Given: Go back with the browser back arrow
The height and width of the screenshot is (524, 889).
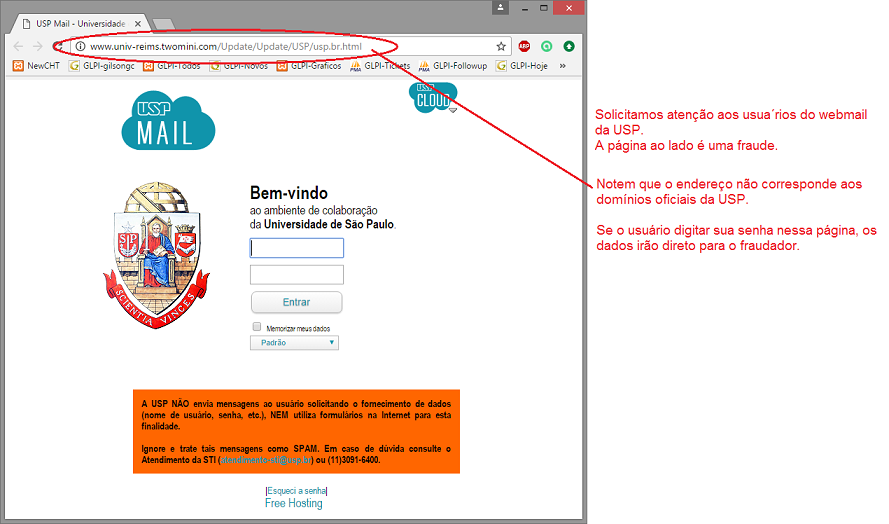Looking at the screenshot, I should click(18, 47).
